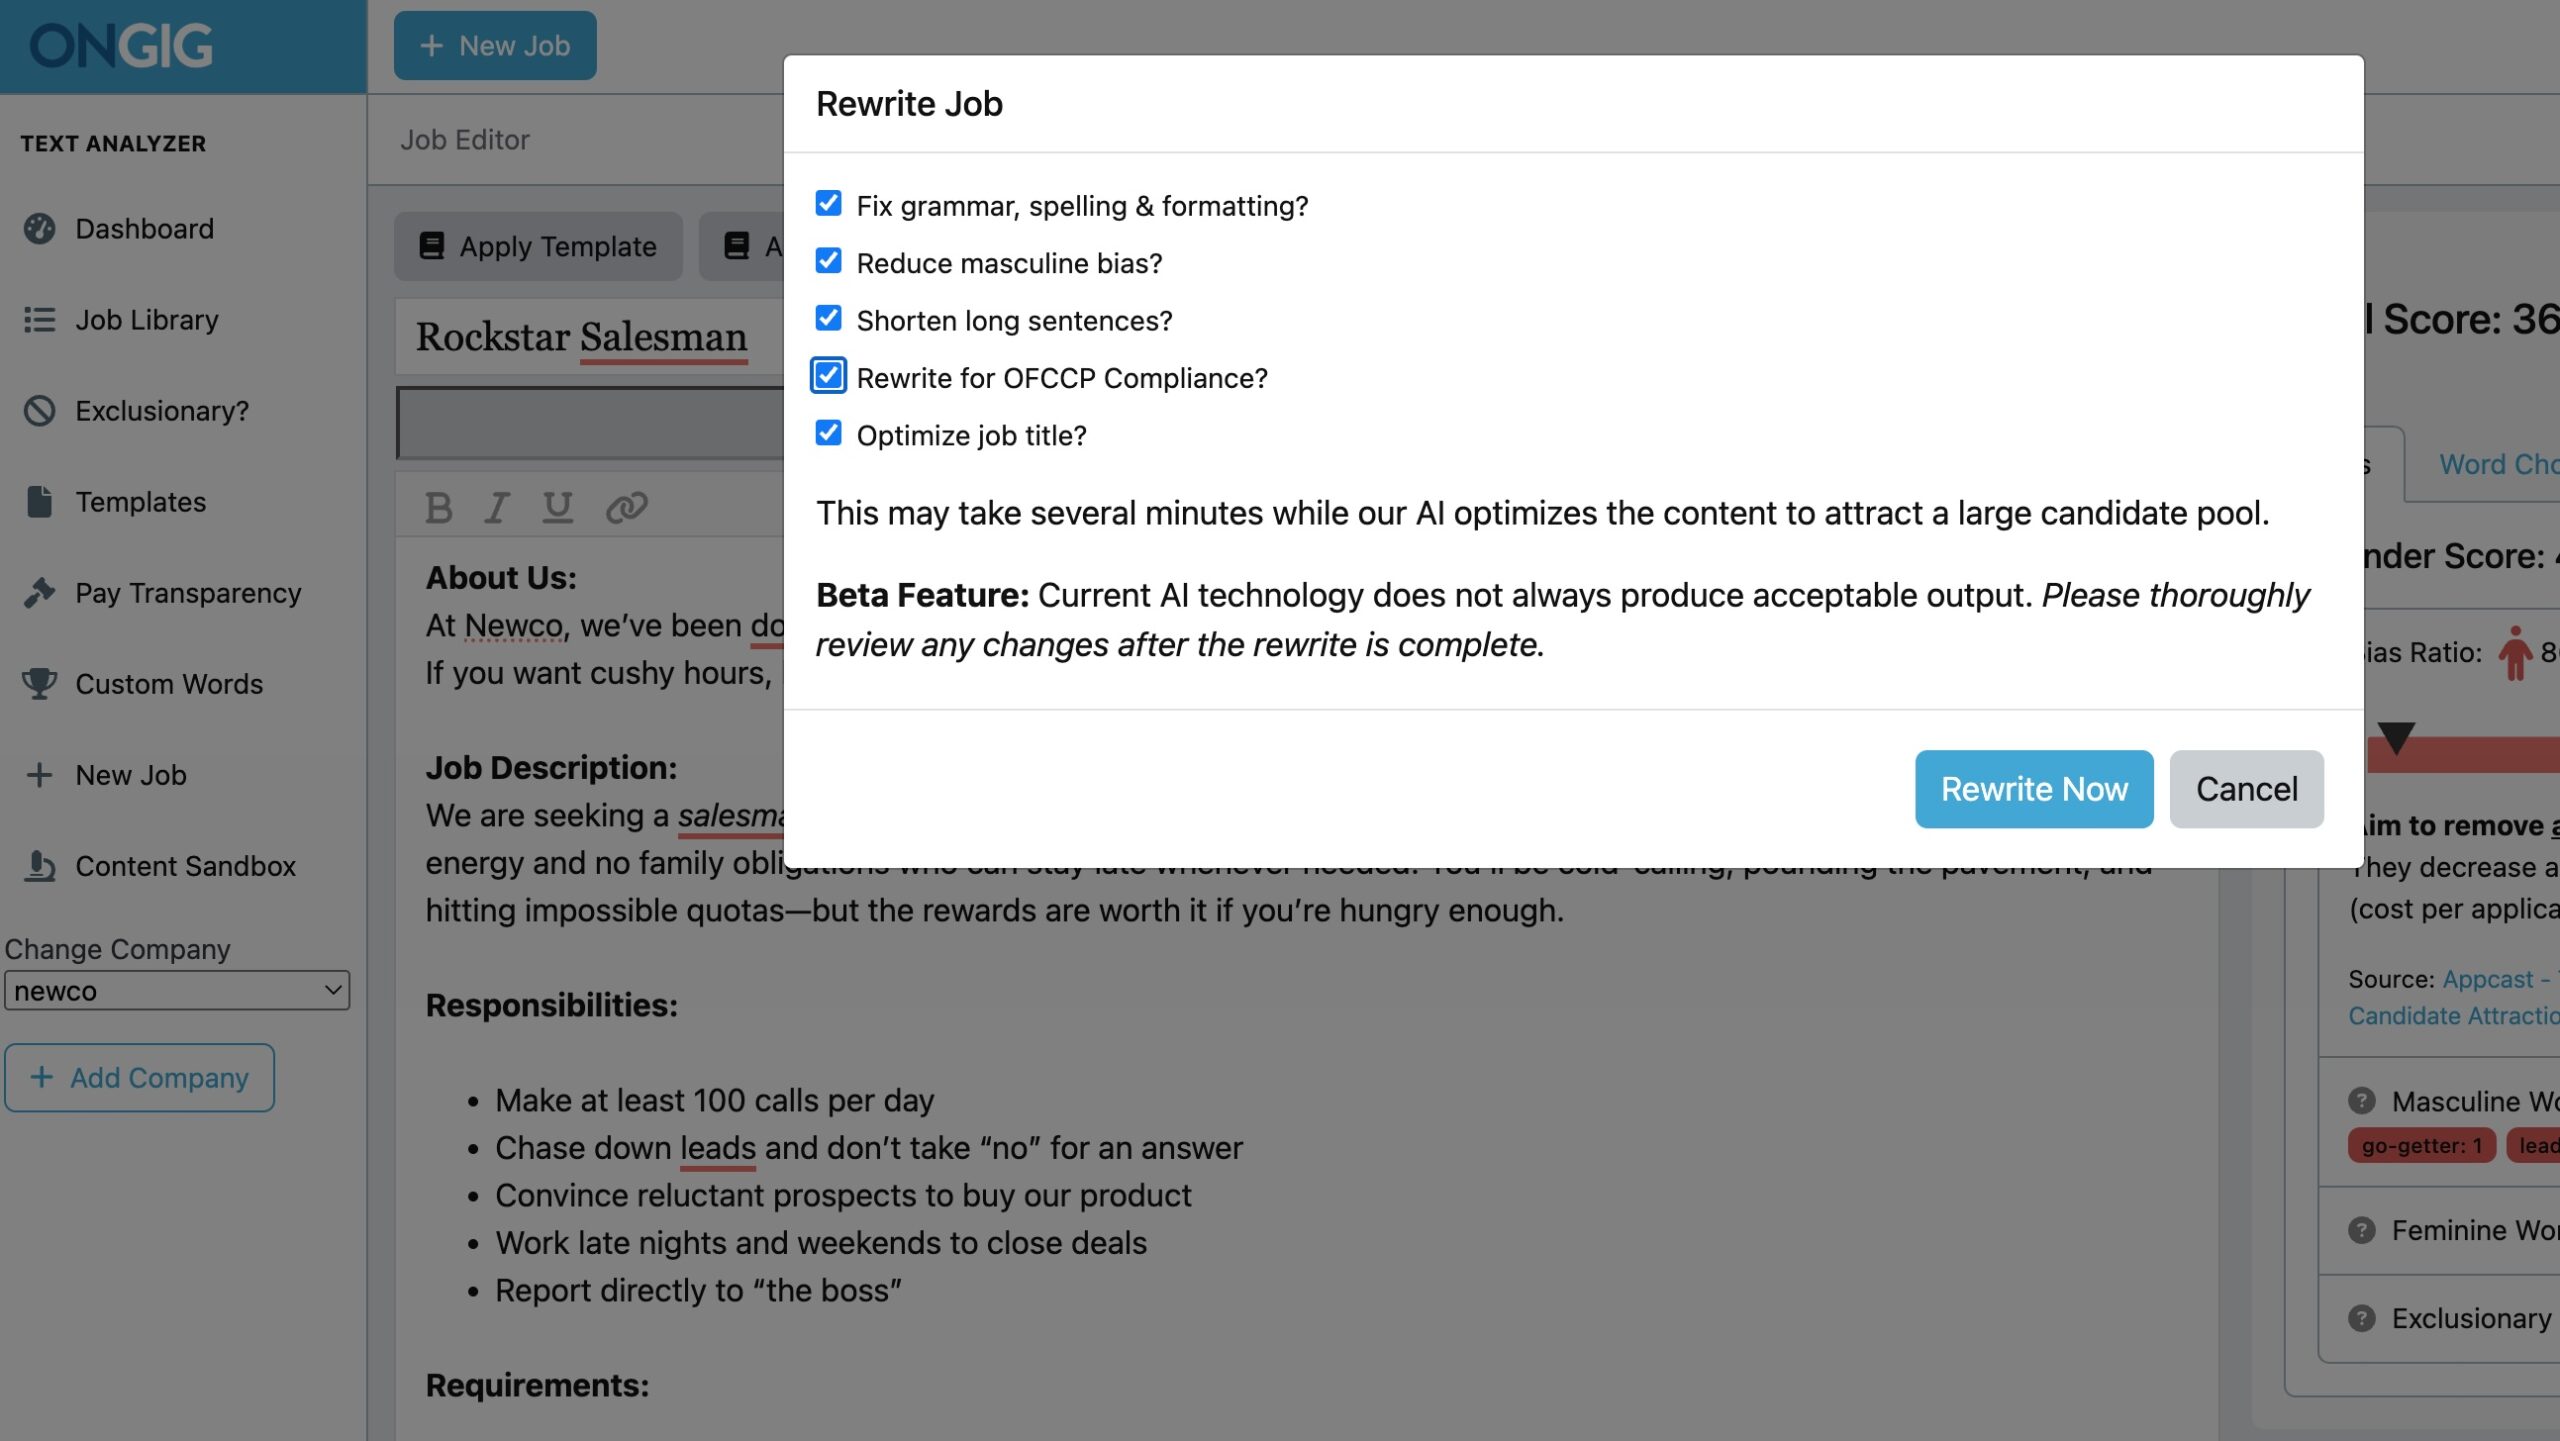Click the insert link icon

pyautogui.click(x=627, y=508)
